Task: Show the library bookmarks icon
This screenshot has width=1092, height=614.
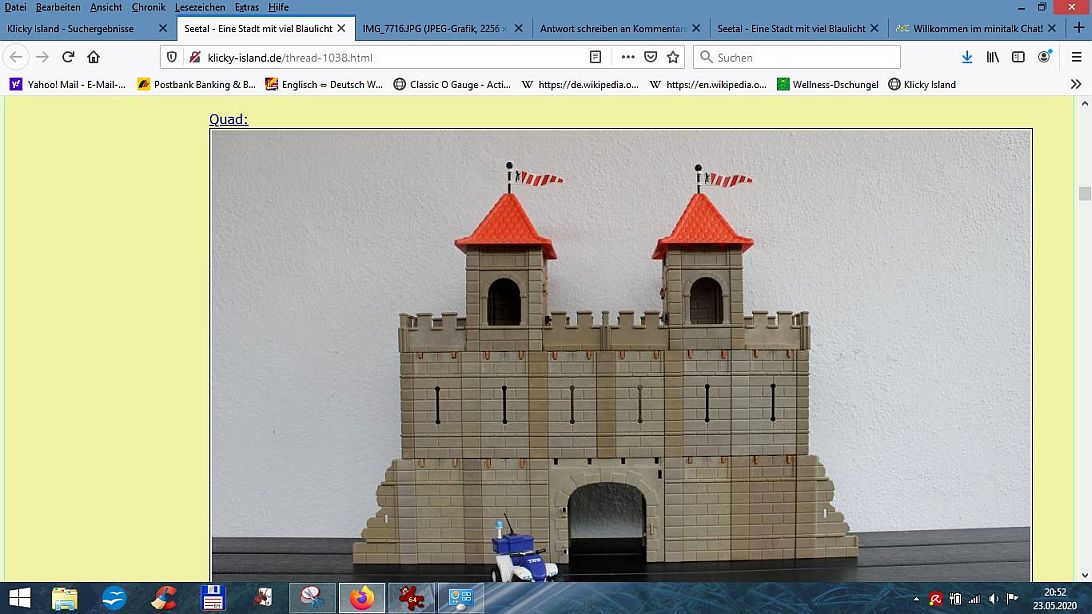Action: tap(993, 57)
